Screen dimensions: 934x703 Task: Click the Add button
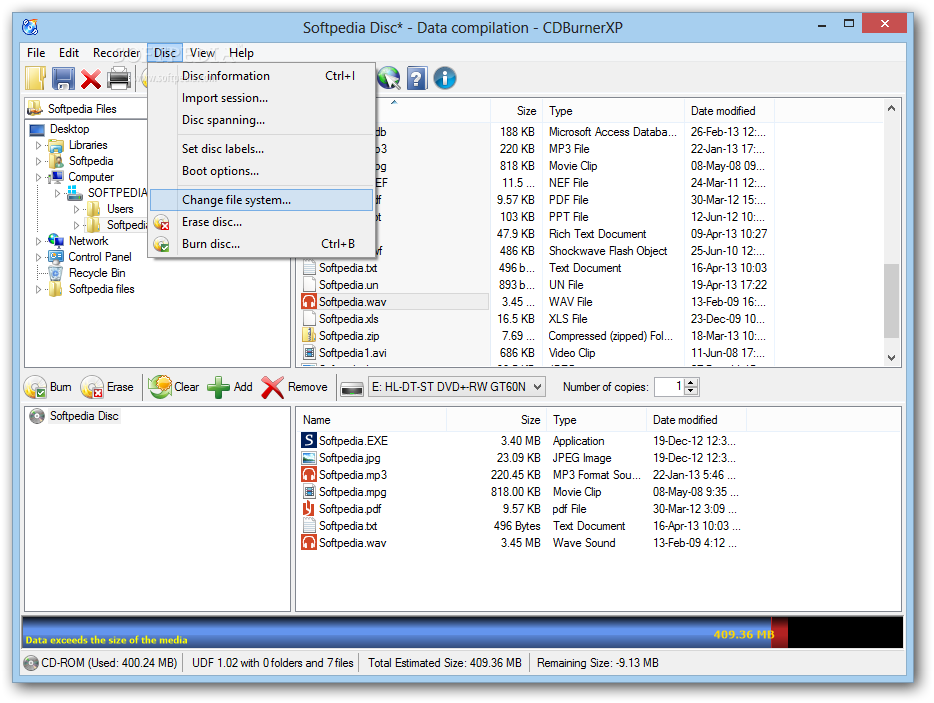pyautogui.click(x=231, y=387)
